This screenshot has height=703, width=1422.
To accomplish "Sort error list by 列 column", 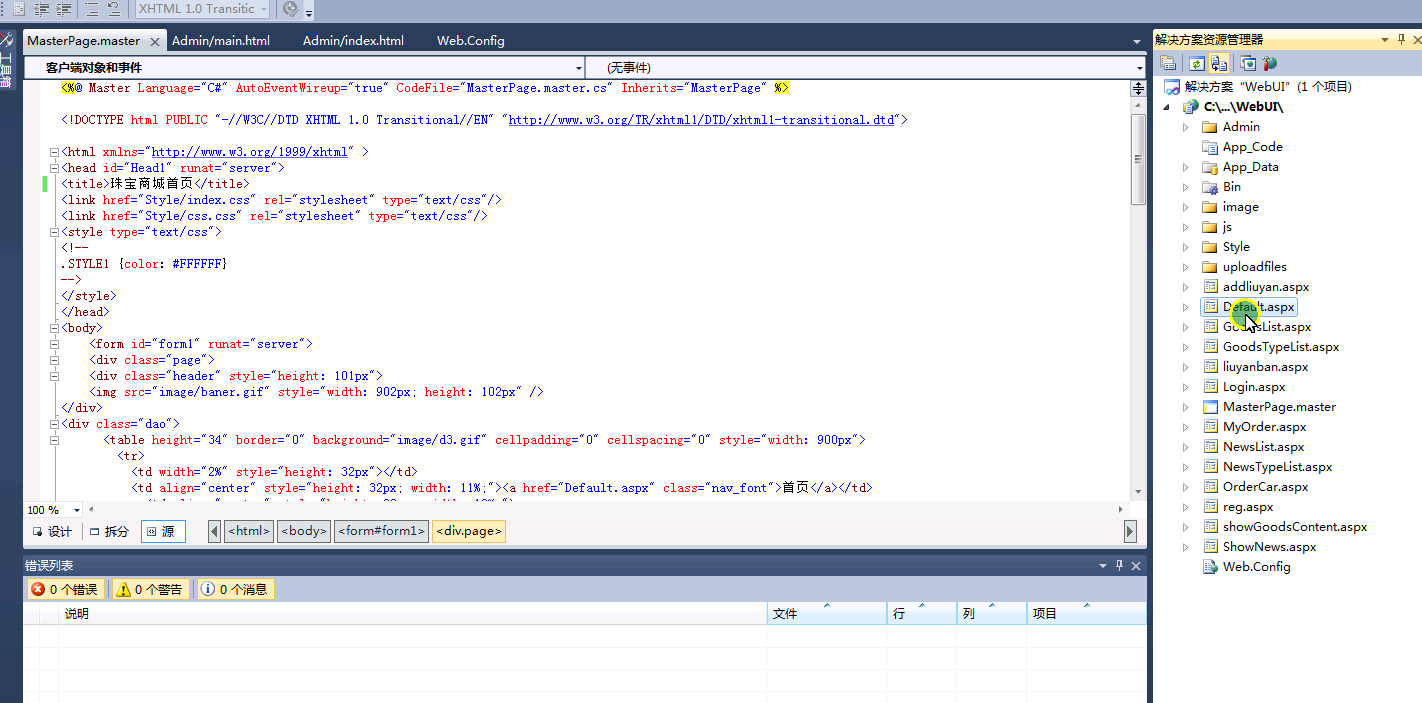I will click(992, 614).
